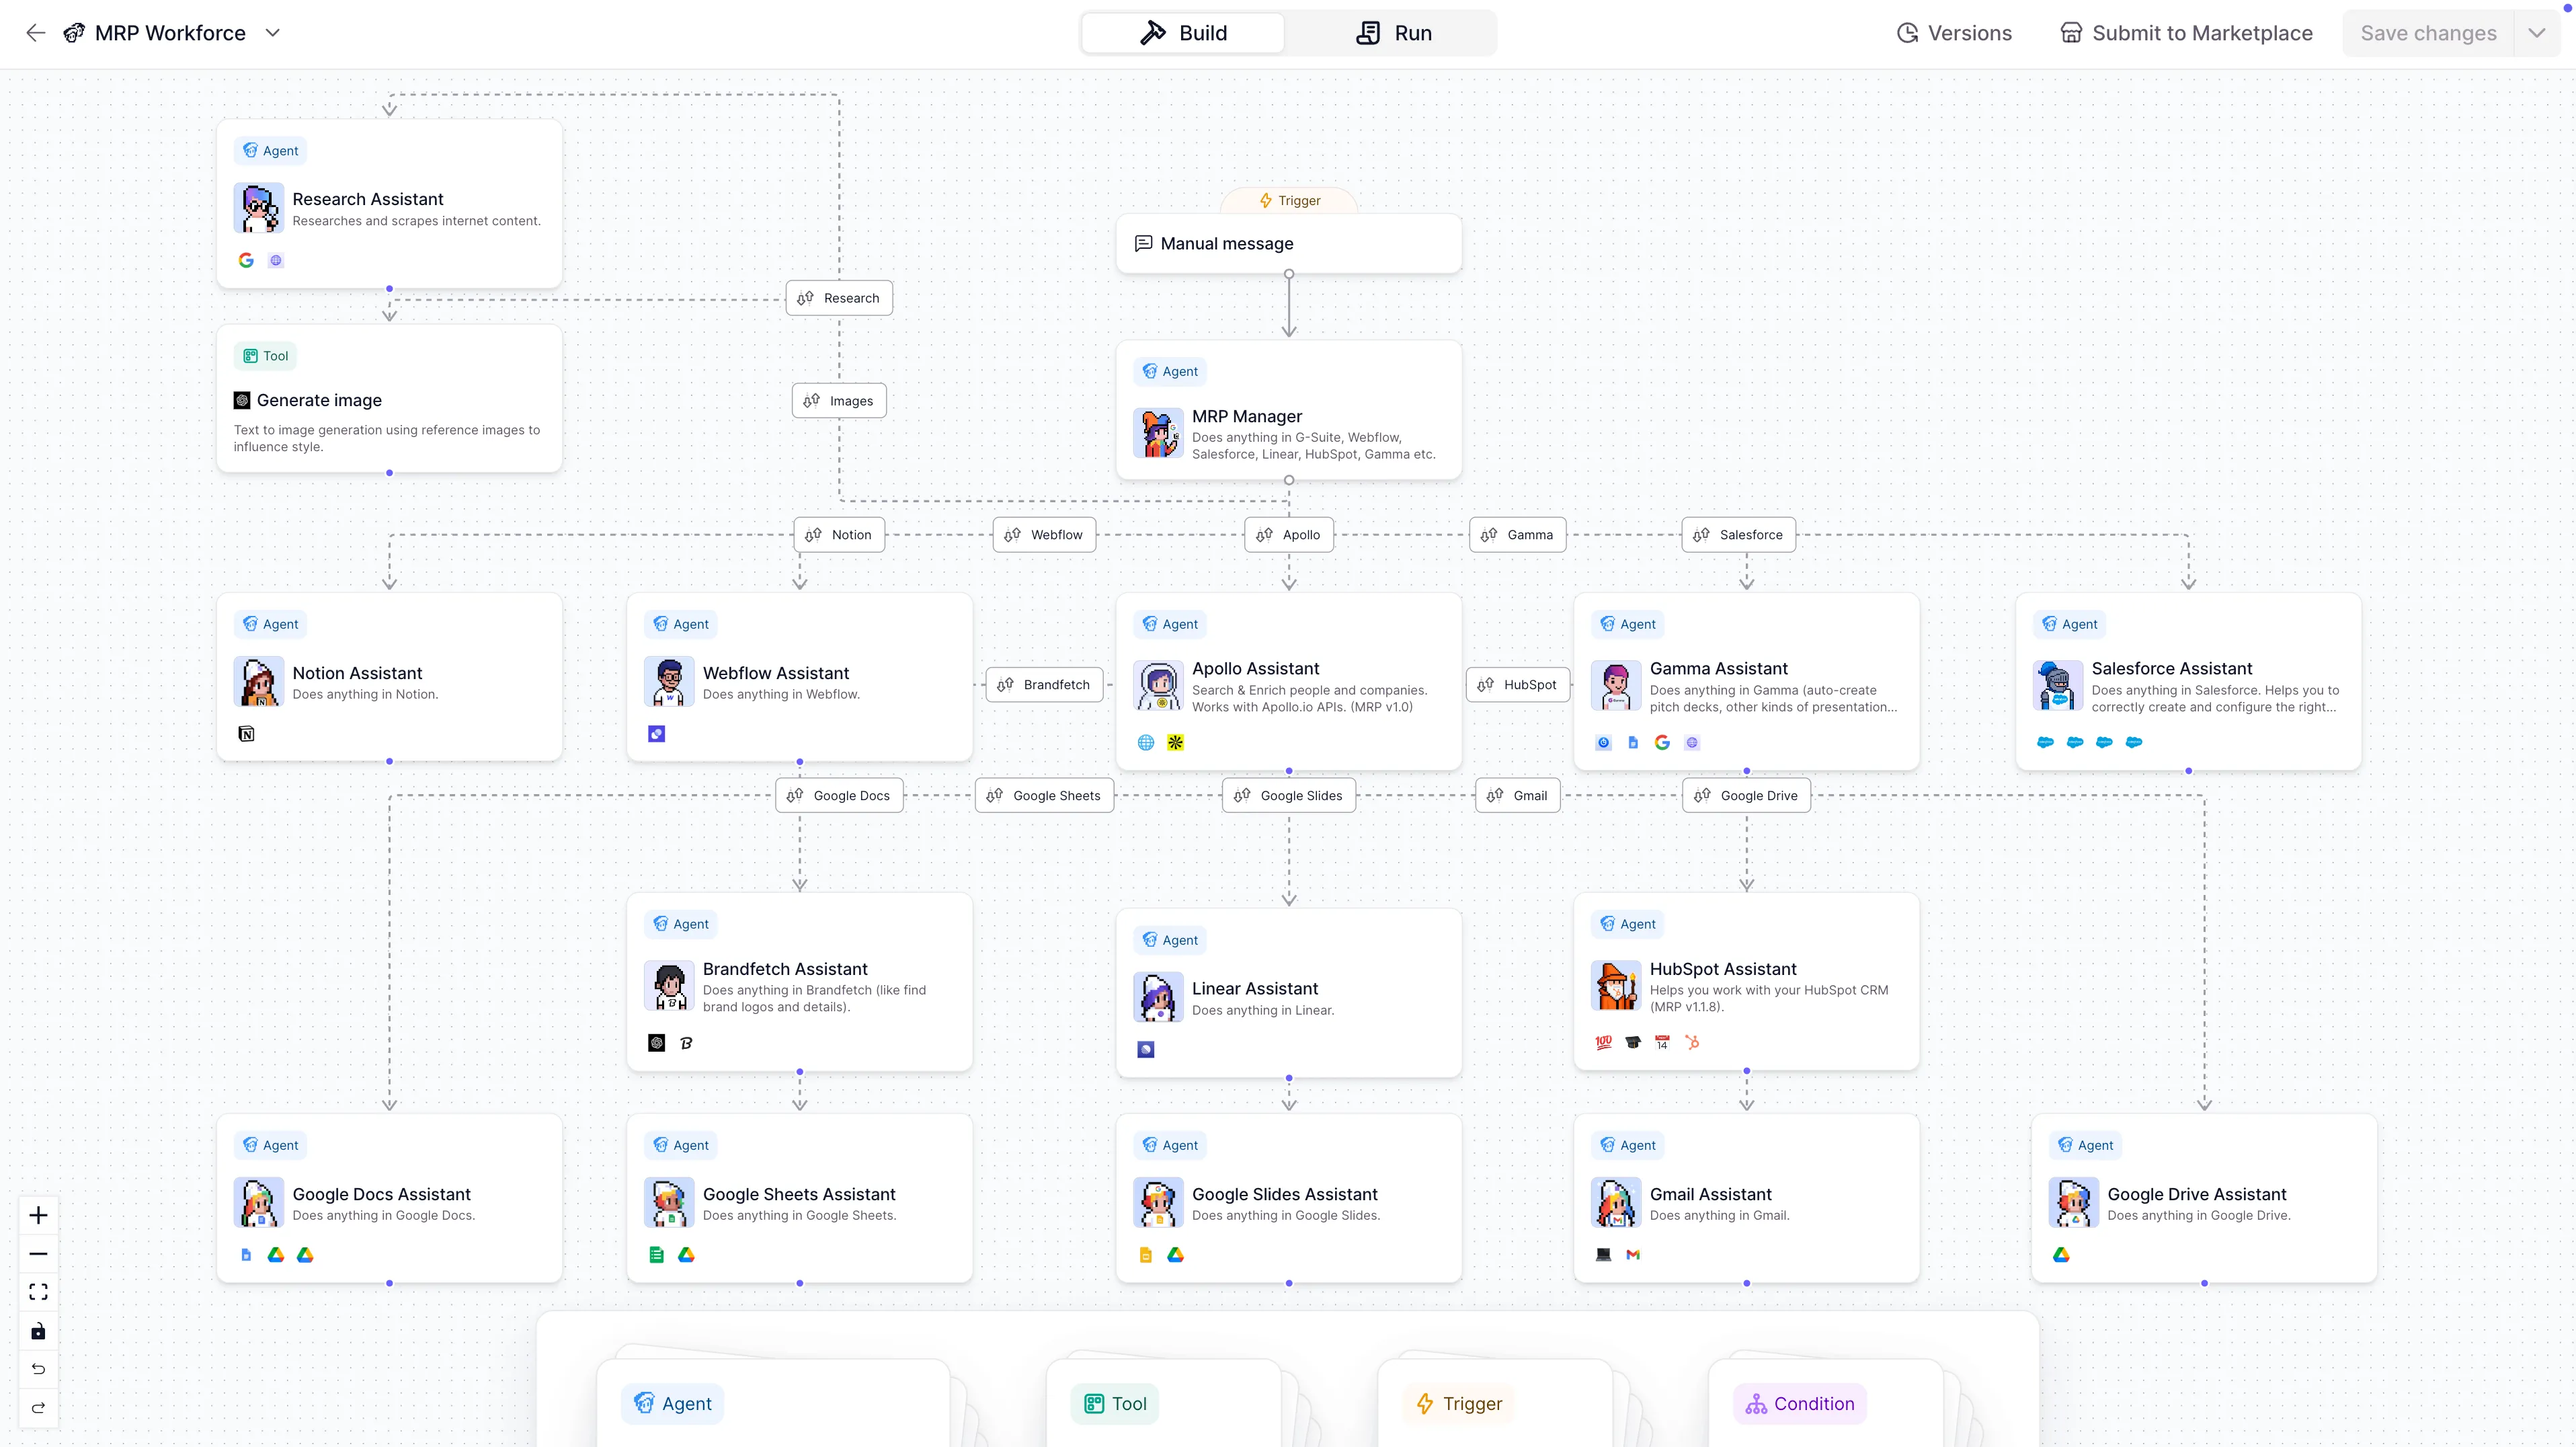Image resolution: width=2576 pixels, height=1447 pixels.
Task: Click the Brandfetch connection label
Action: point(1044,685)
